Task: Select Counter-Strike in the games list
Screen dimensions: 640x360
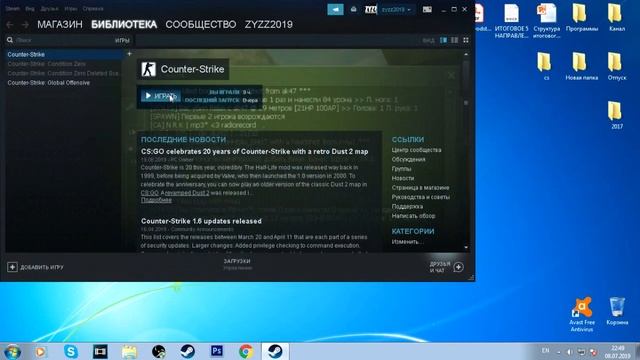Action: [x=64, y=54]
